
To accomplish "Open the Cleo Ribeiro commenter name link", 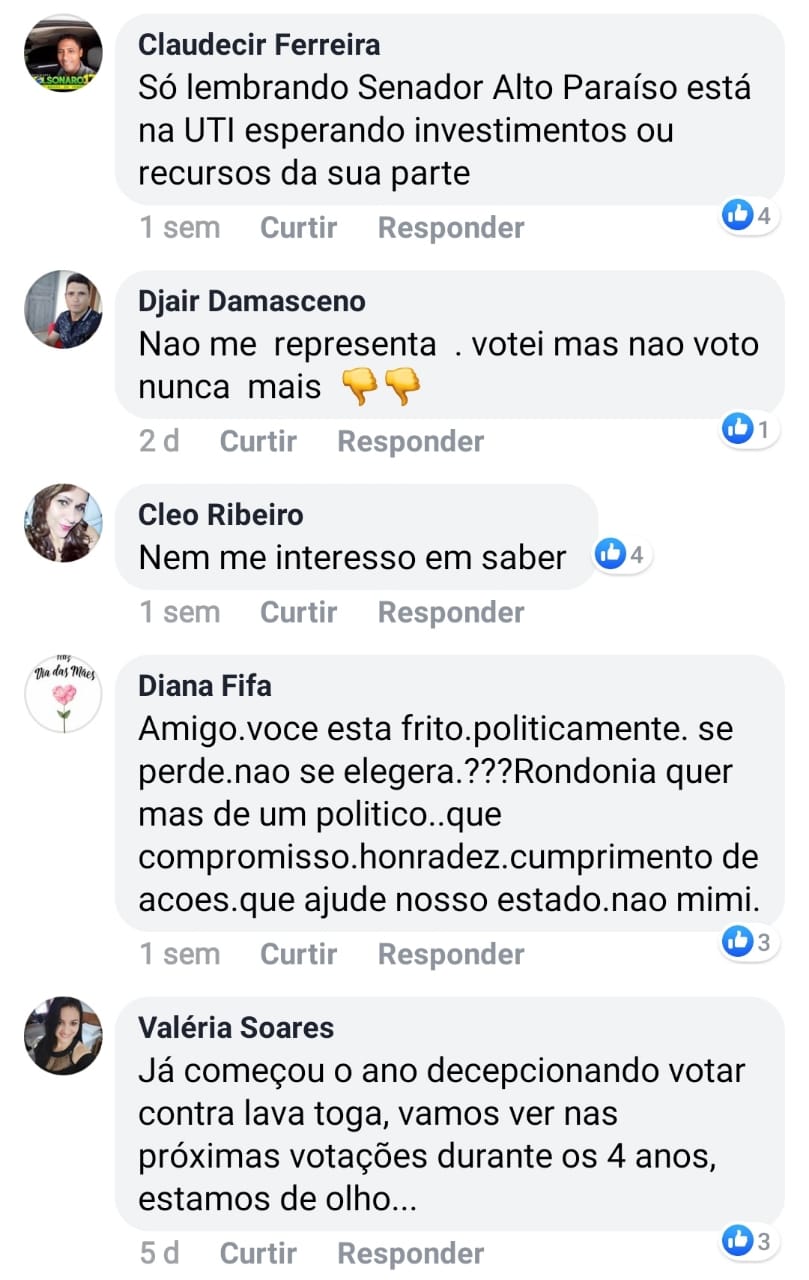I will pos(221,515).
